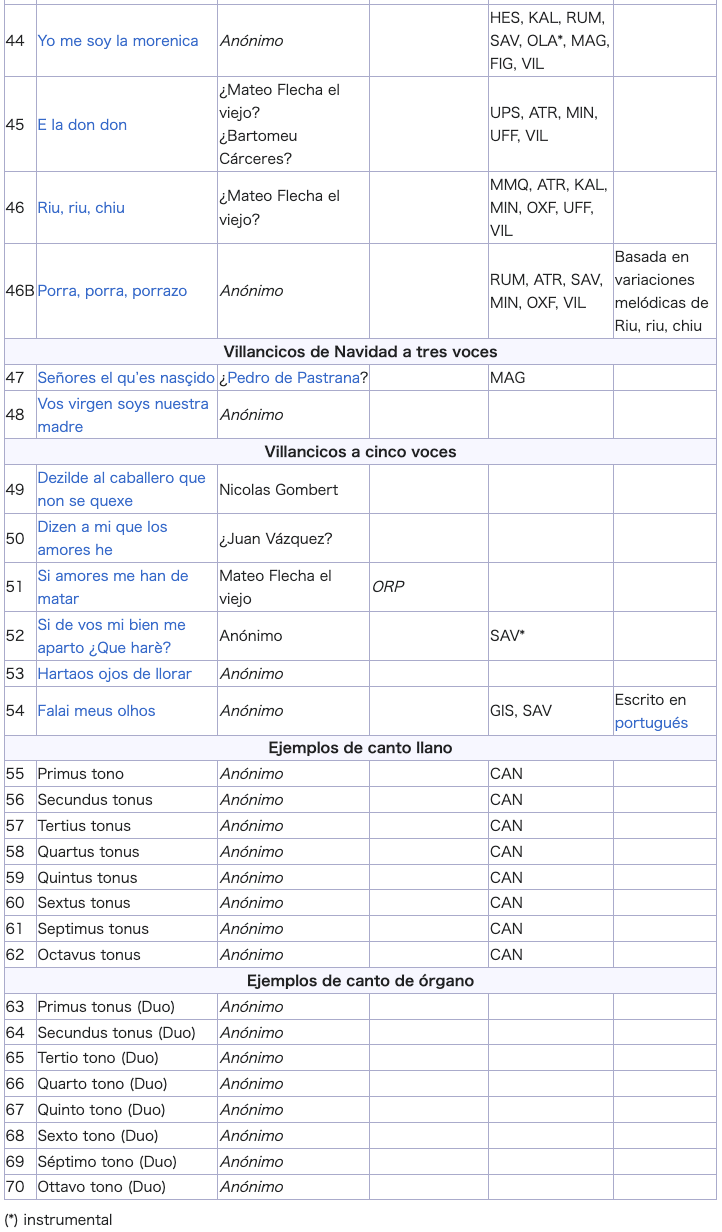Select the 'Nicolas Gombert' composer cell
The height and width of the screenshot is (1232, 722).
[x=293, y=489]
